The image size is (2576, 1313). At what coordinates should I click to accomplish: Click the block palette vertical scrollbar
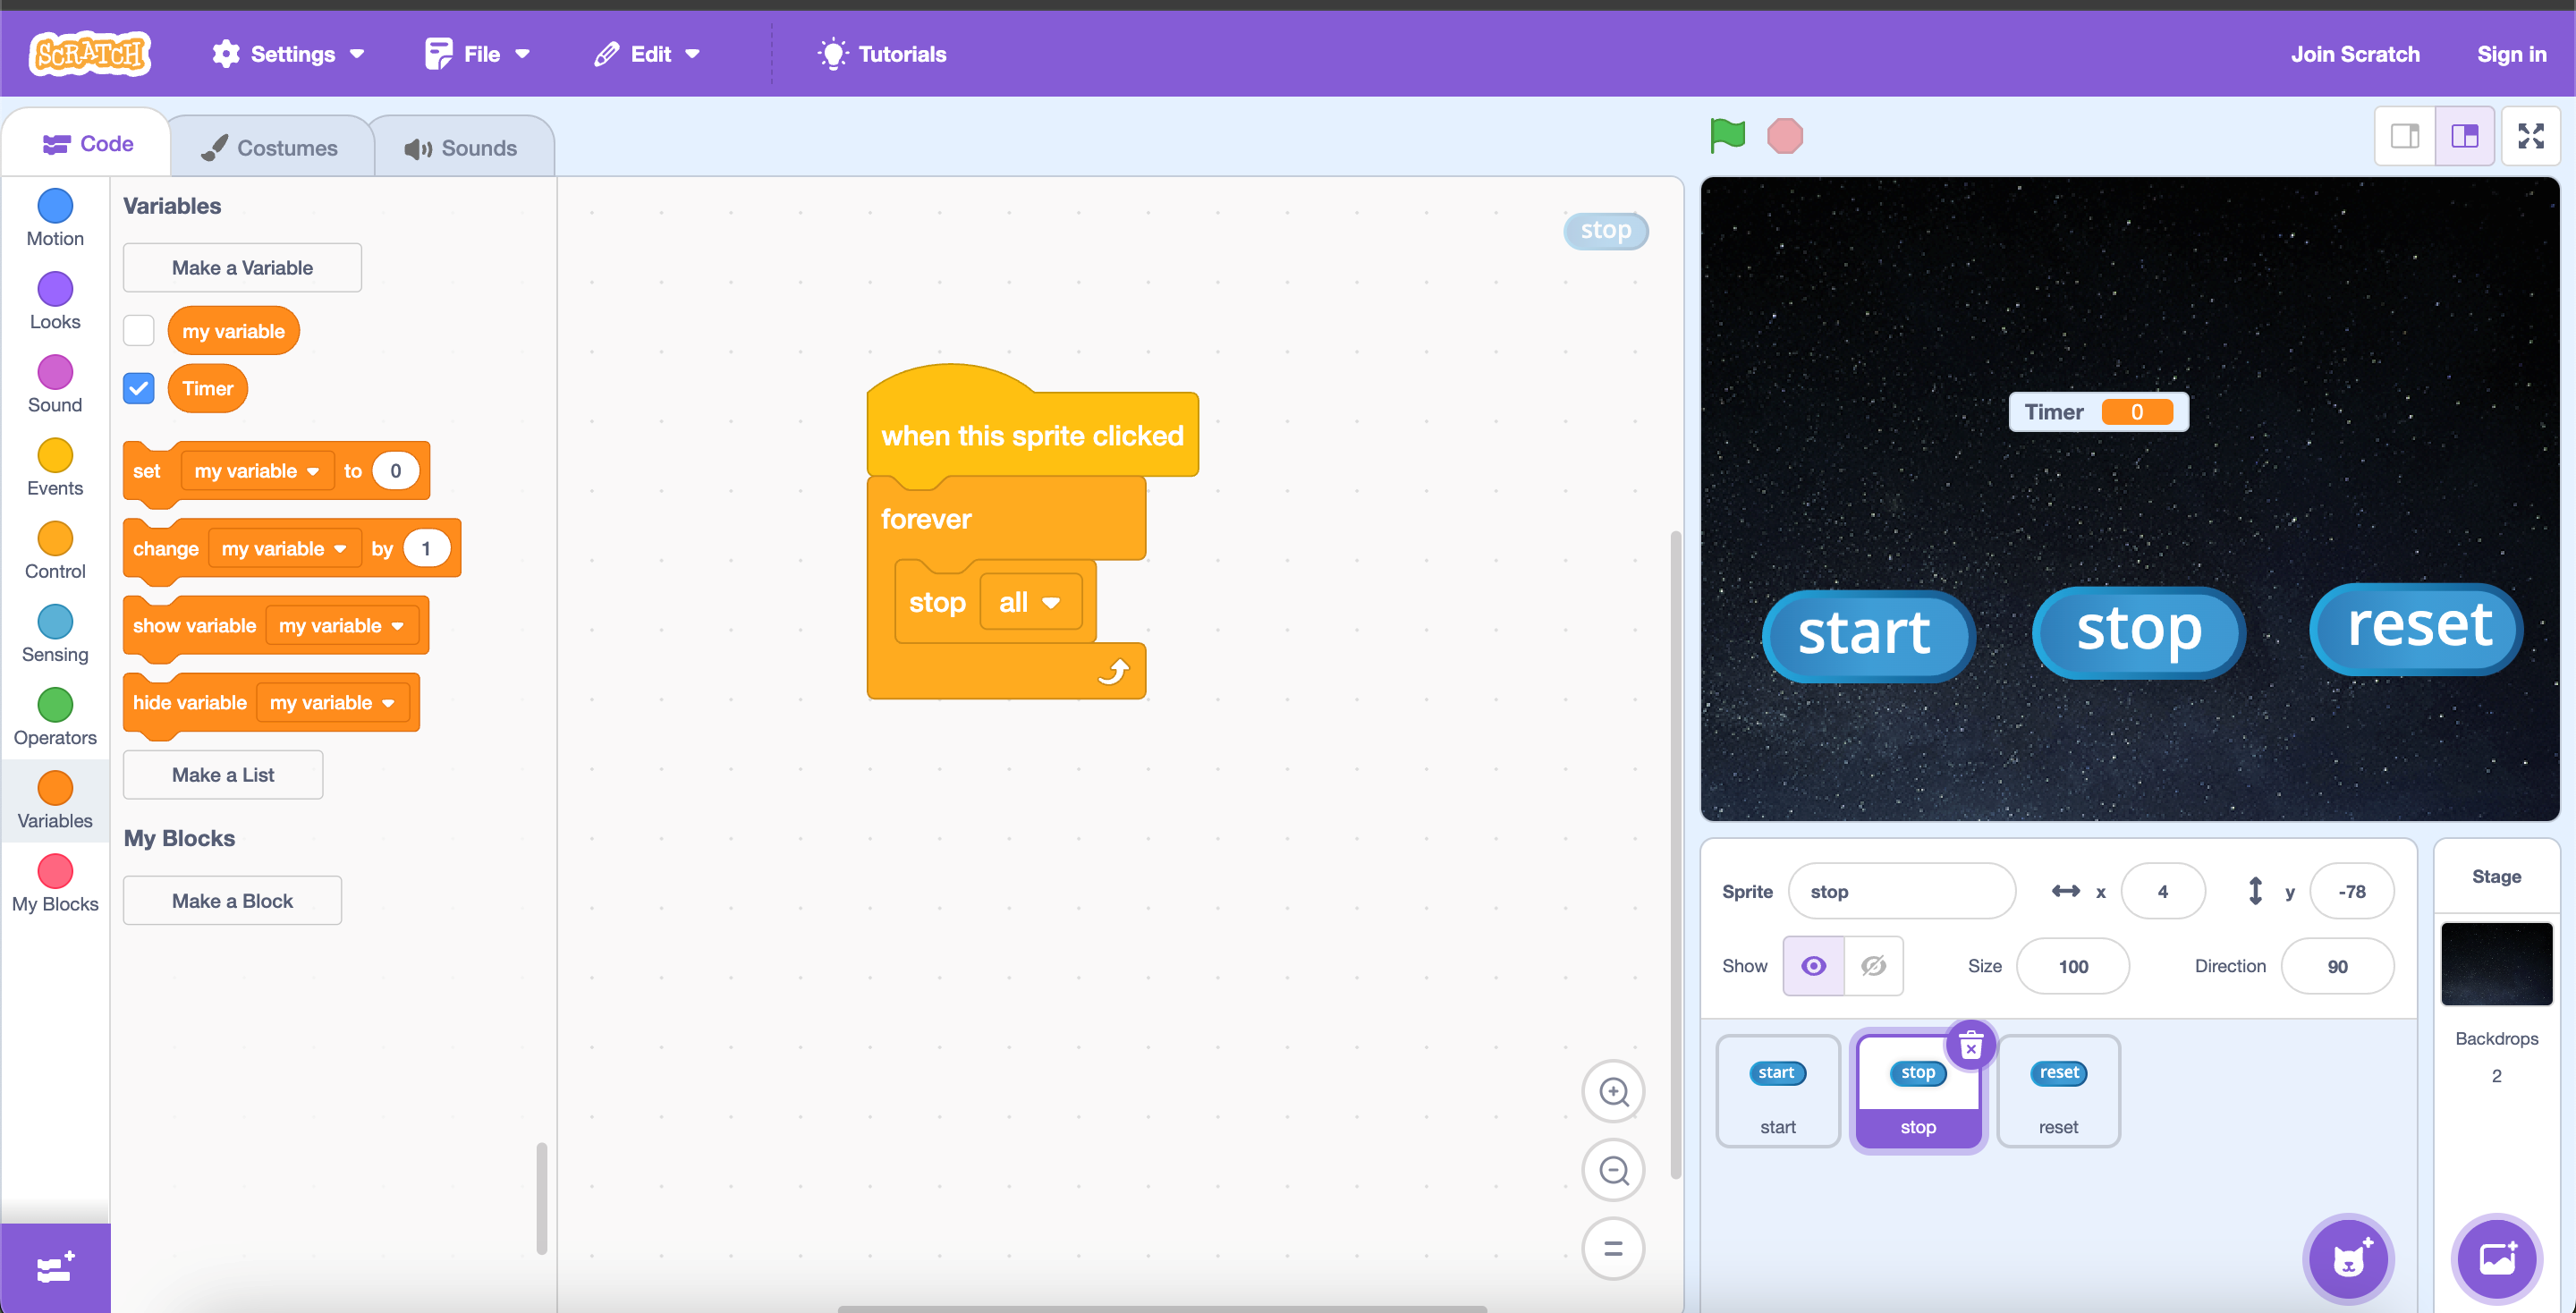(x=542, y=1198)
